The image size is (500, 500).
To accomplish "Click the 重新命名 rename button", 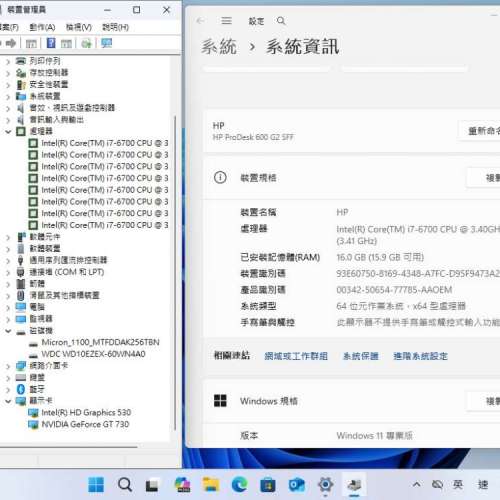I will coord(480,131).
